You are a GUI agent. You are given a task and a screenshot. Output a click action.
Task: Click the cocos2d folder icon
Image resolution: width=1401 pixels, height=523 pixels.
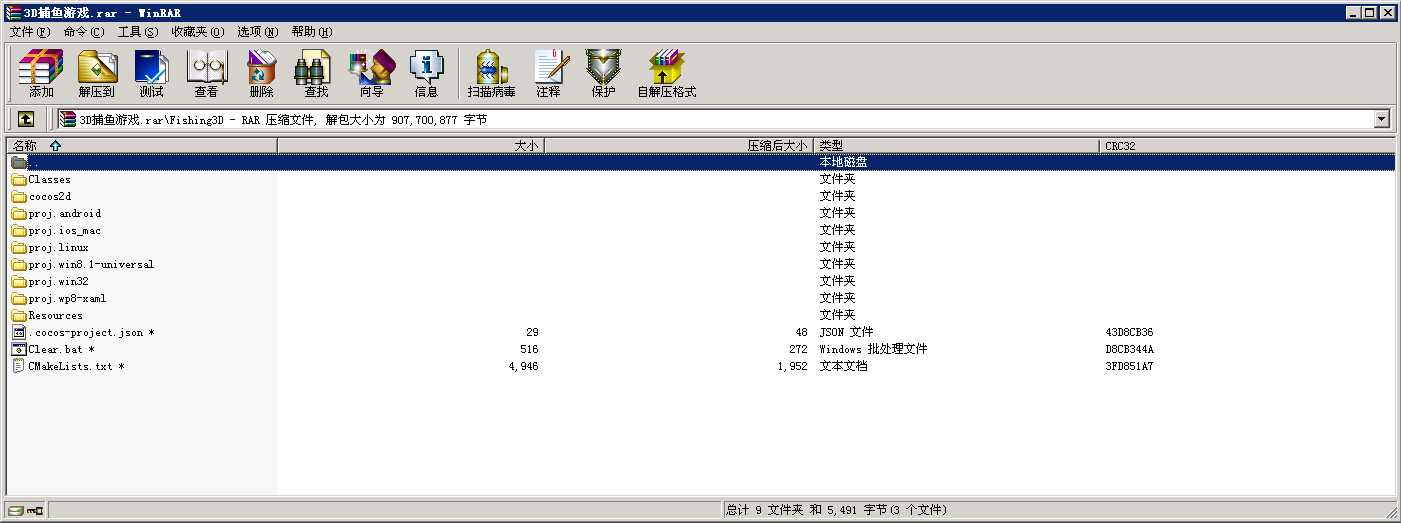[19, 196]
